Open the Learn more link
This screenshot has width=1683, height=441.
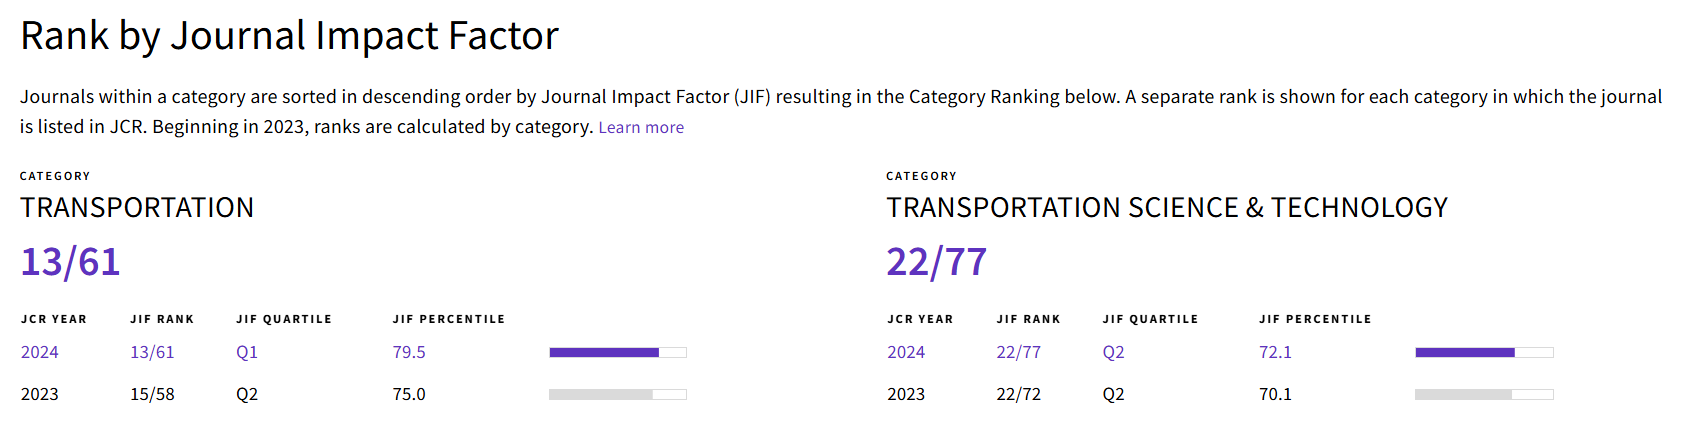[x=641, y=128]
